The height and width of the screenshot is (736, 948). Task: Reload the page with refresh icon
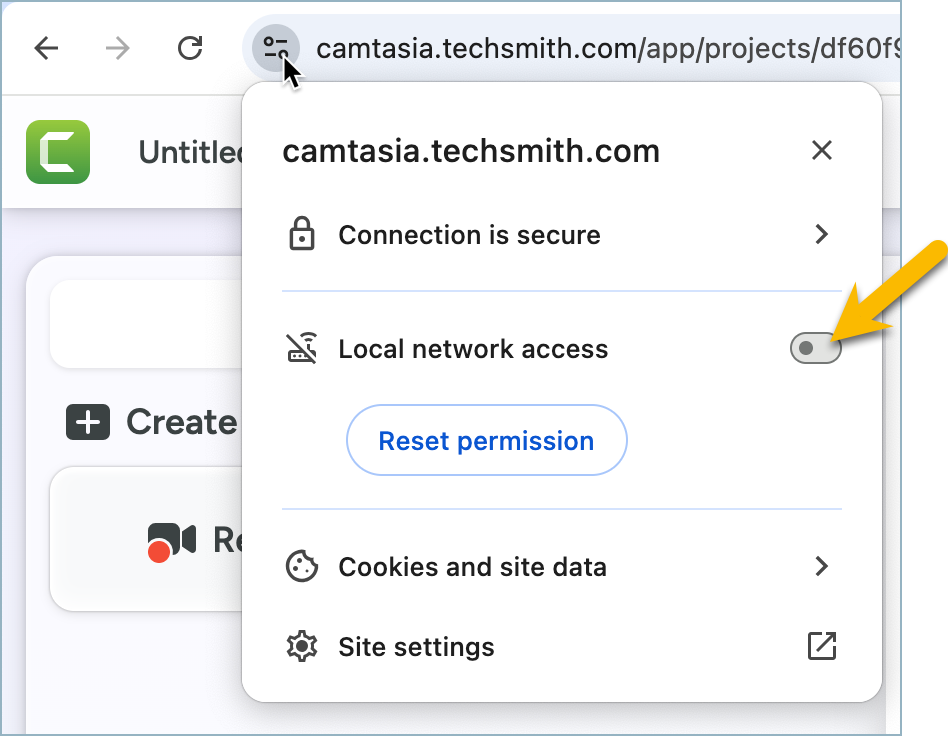tap(190, 48)
